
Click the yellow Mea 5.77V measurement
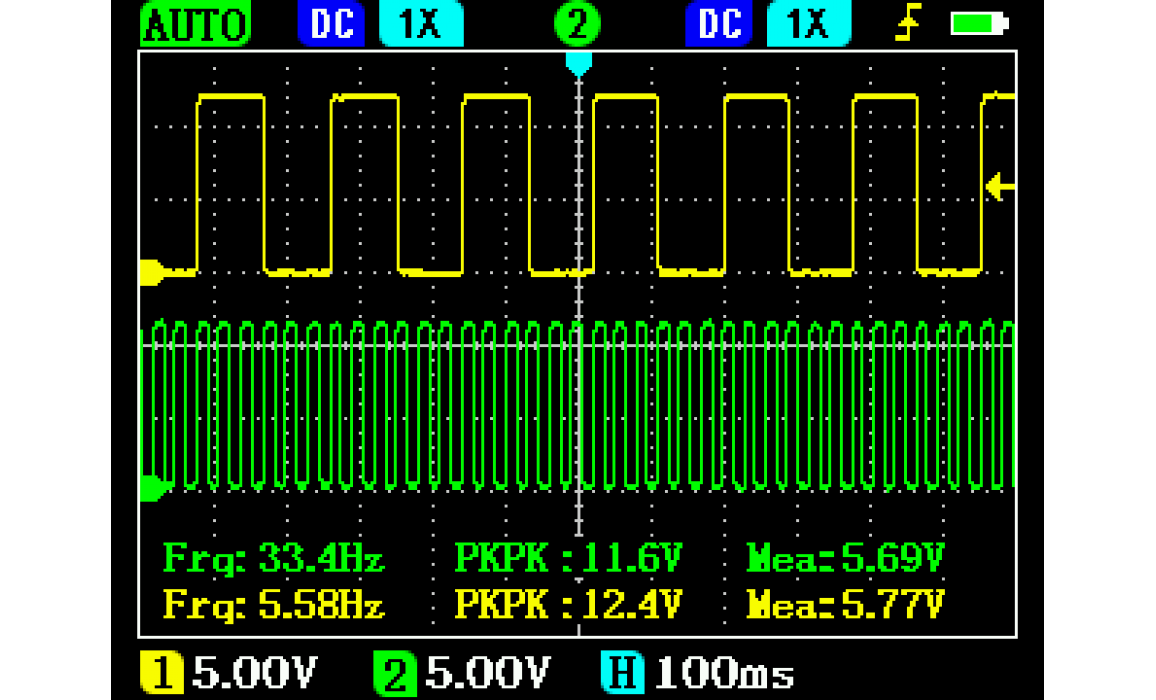coord(846,604)
